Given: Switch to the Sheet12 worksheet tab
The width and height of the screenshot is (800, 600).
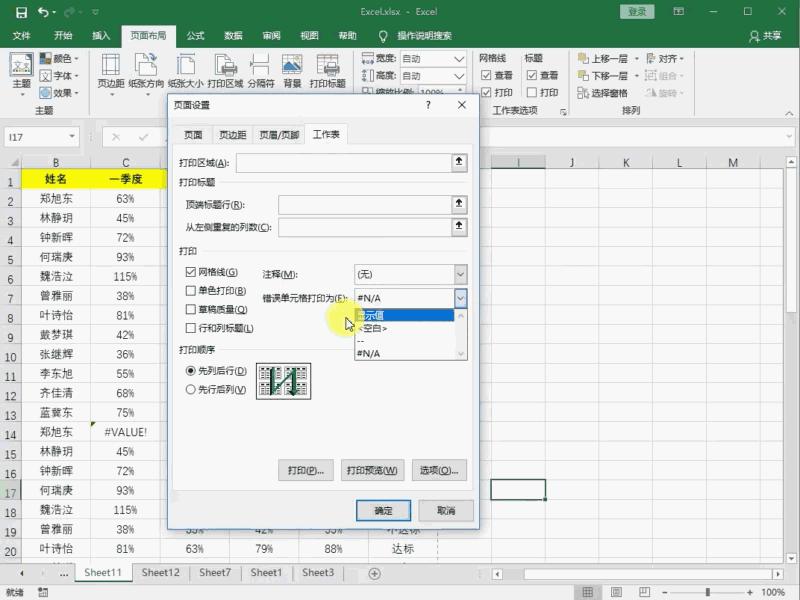Looking at the screenshot, I should pos(161,572).
